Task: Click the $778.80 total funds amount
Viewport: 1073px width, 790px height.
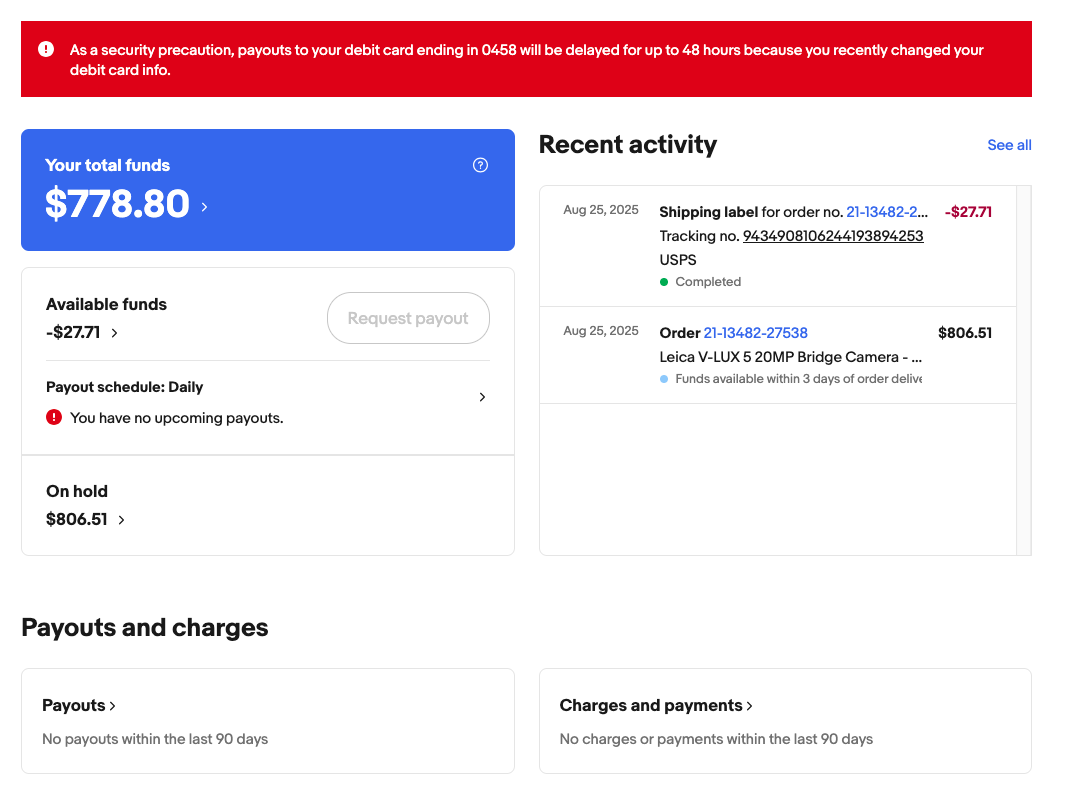Action: pyautogui.click(x=117, y=204)
